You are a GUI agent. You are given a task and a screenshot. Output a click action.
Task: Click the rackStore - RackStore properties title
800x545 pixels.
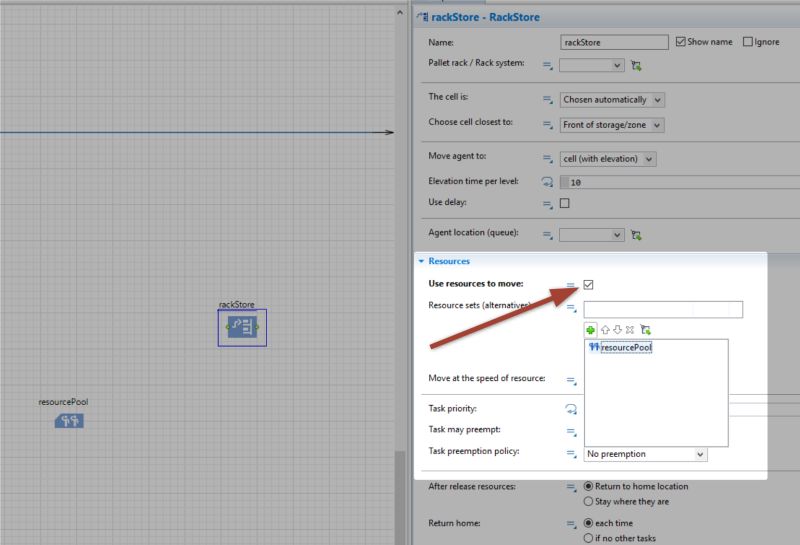click(485, 17)
